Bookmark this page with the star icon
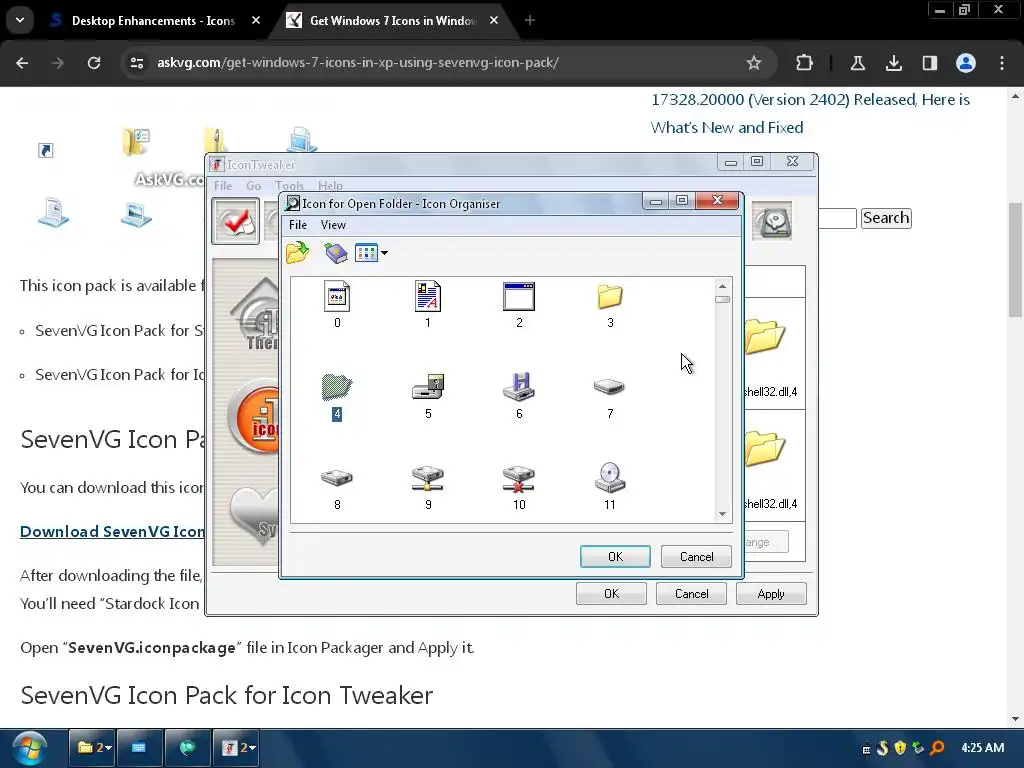Screen dimensions: 1024x768 [754, 63]
